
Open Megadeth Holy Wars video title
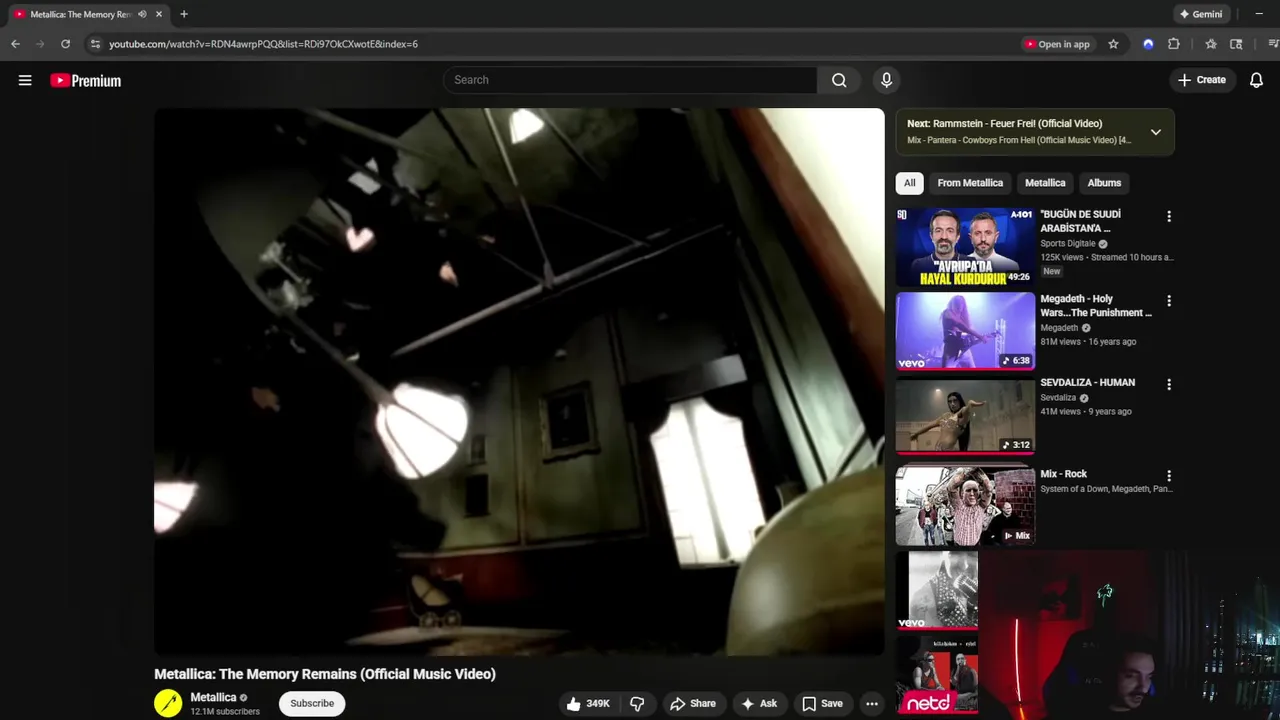pos(1096,305)
